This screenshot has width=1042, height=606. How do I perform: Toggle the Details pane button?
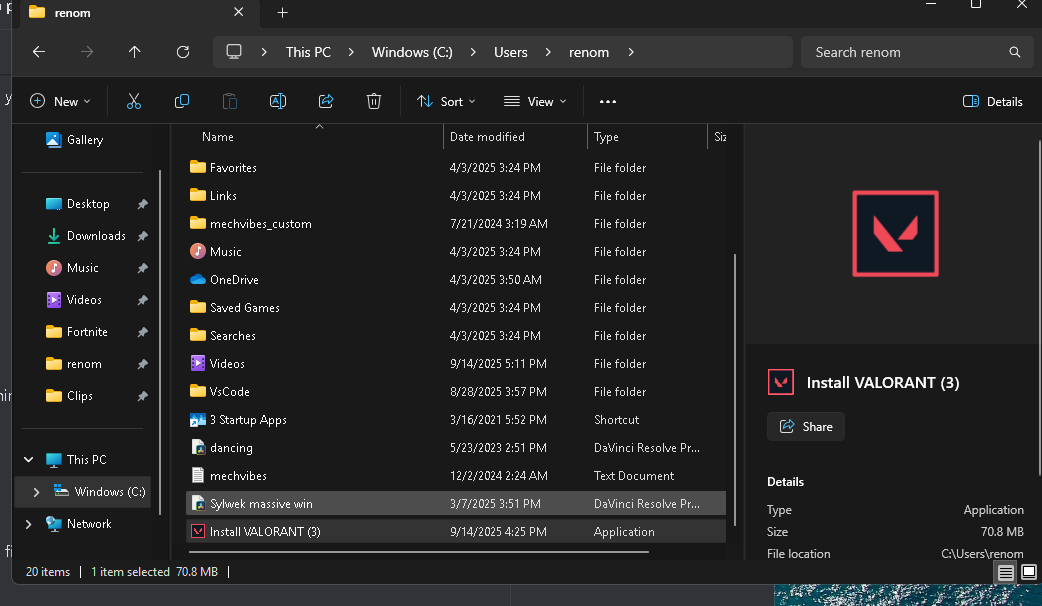pos(993,102)
